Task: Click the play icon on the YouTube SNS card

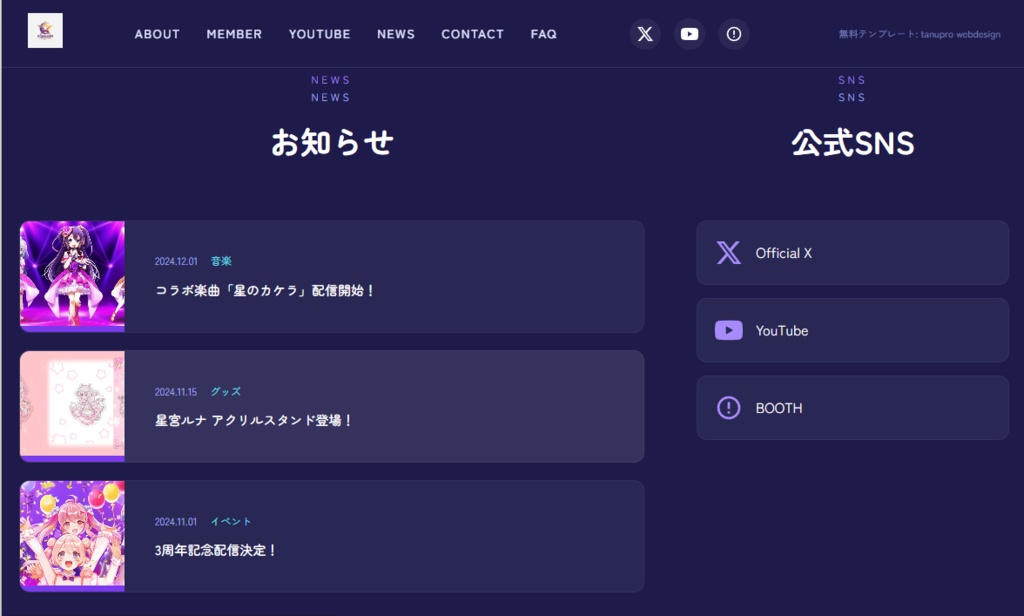Action: [x=728, y=330]
